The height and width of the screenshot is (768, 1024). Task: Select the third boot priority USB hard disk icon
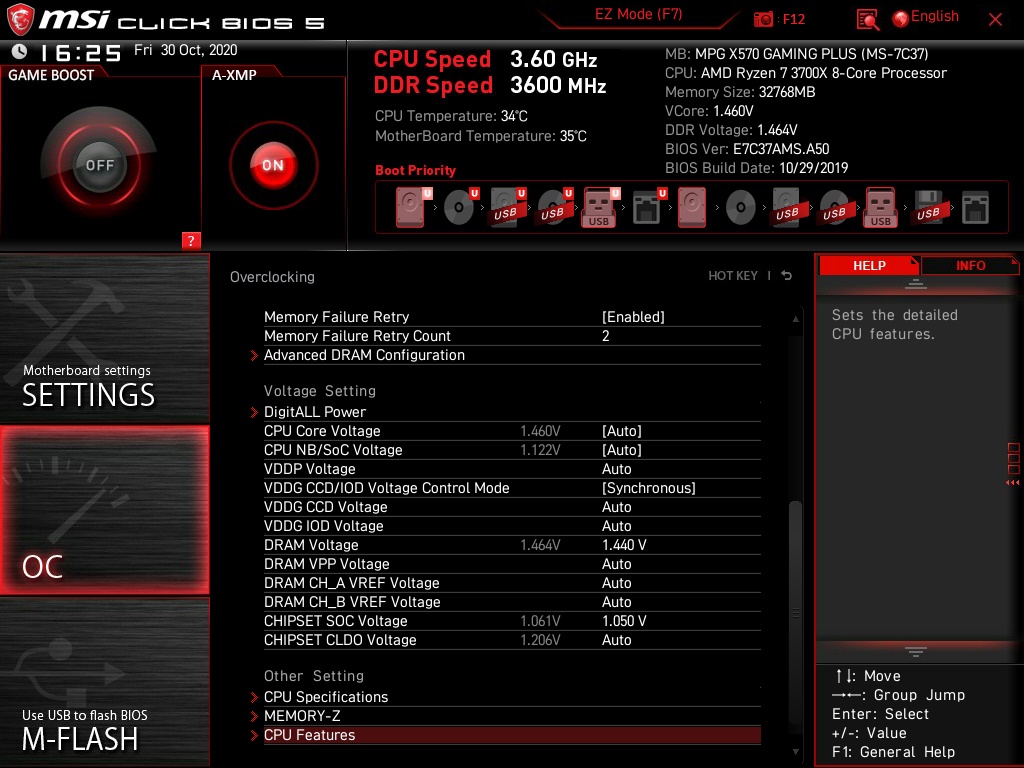tap(507, 208)
